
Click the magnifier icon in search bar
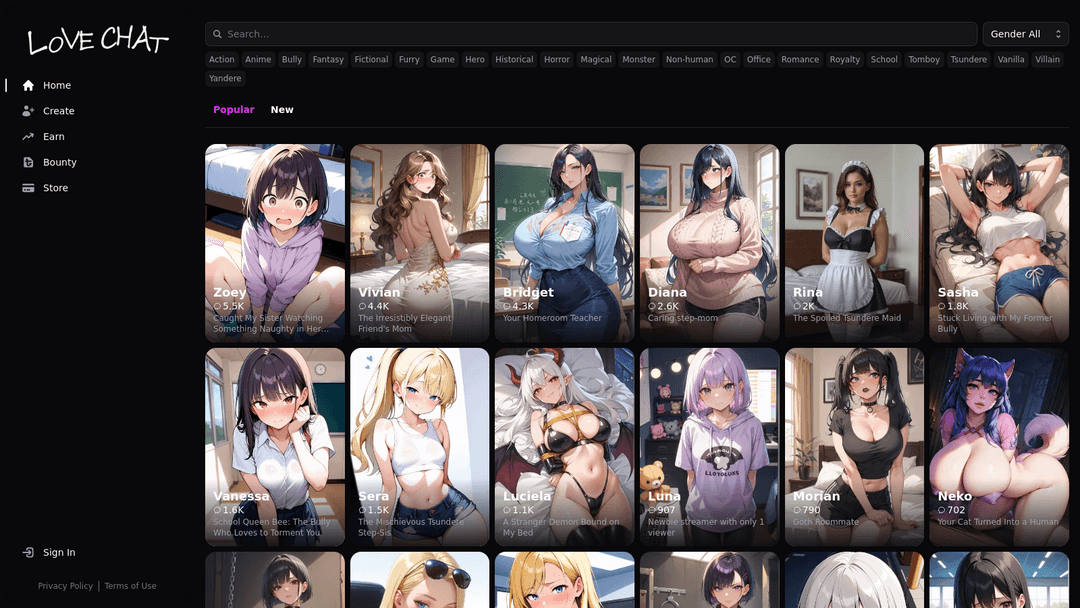pyautogui.click(x=218, y=34)
